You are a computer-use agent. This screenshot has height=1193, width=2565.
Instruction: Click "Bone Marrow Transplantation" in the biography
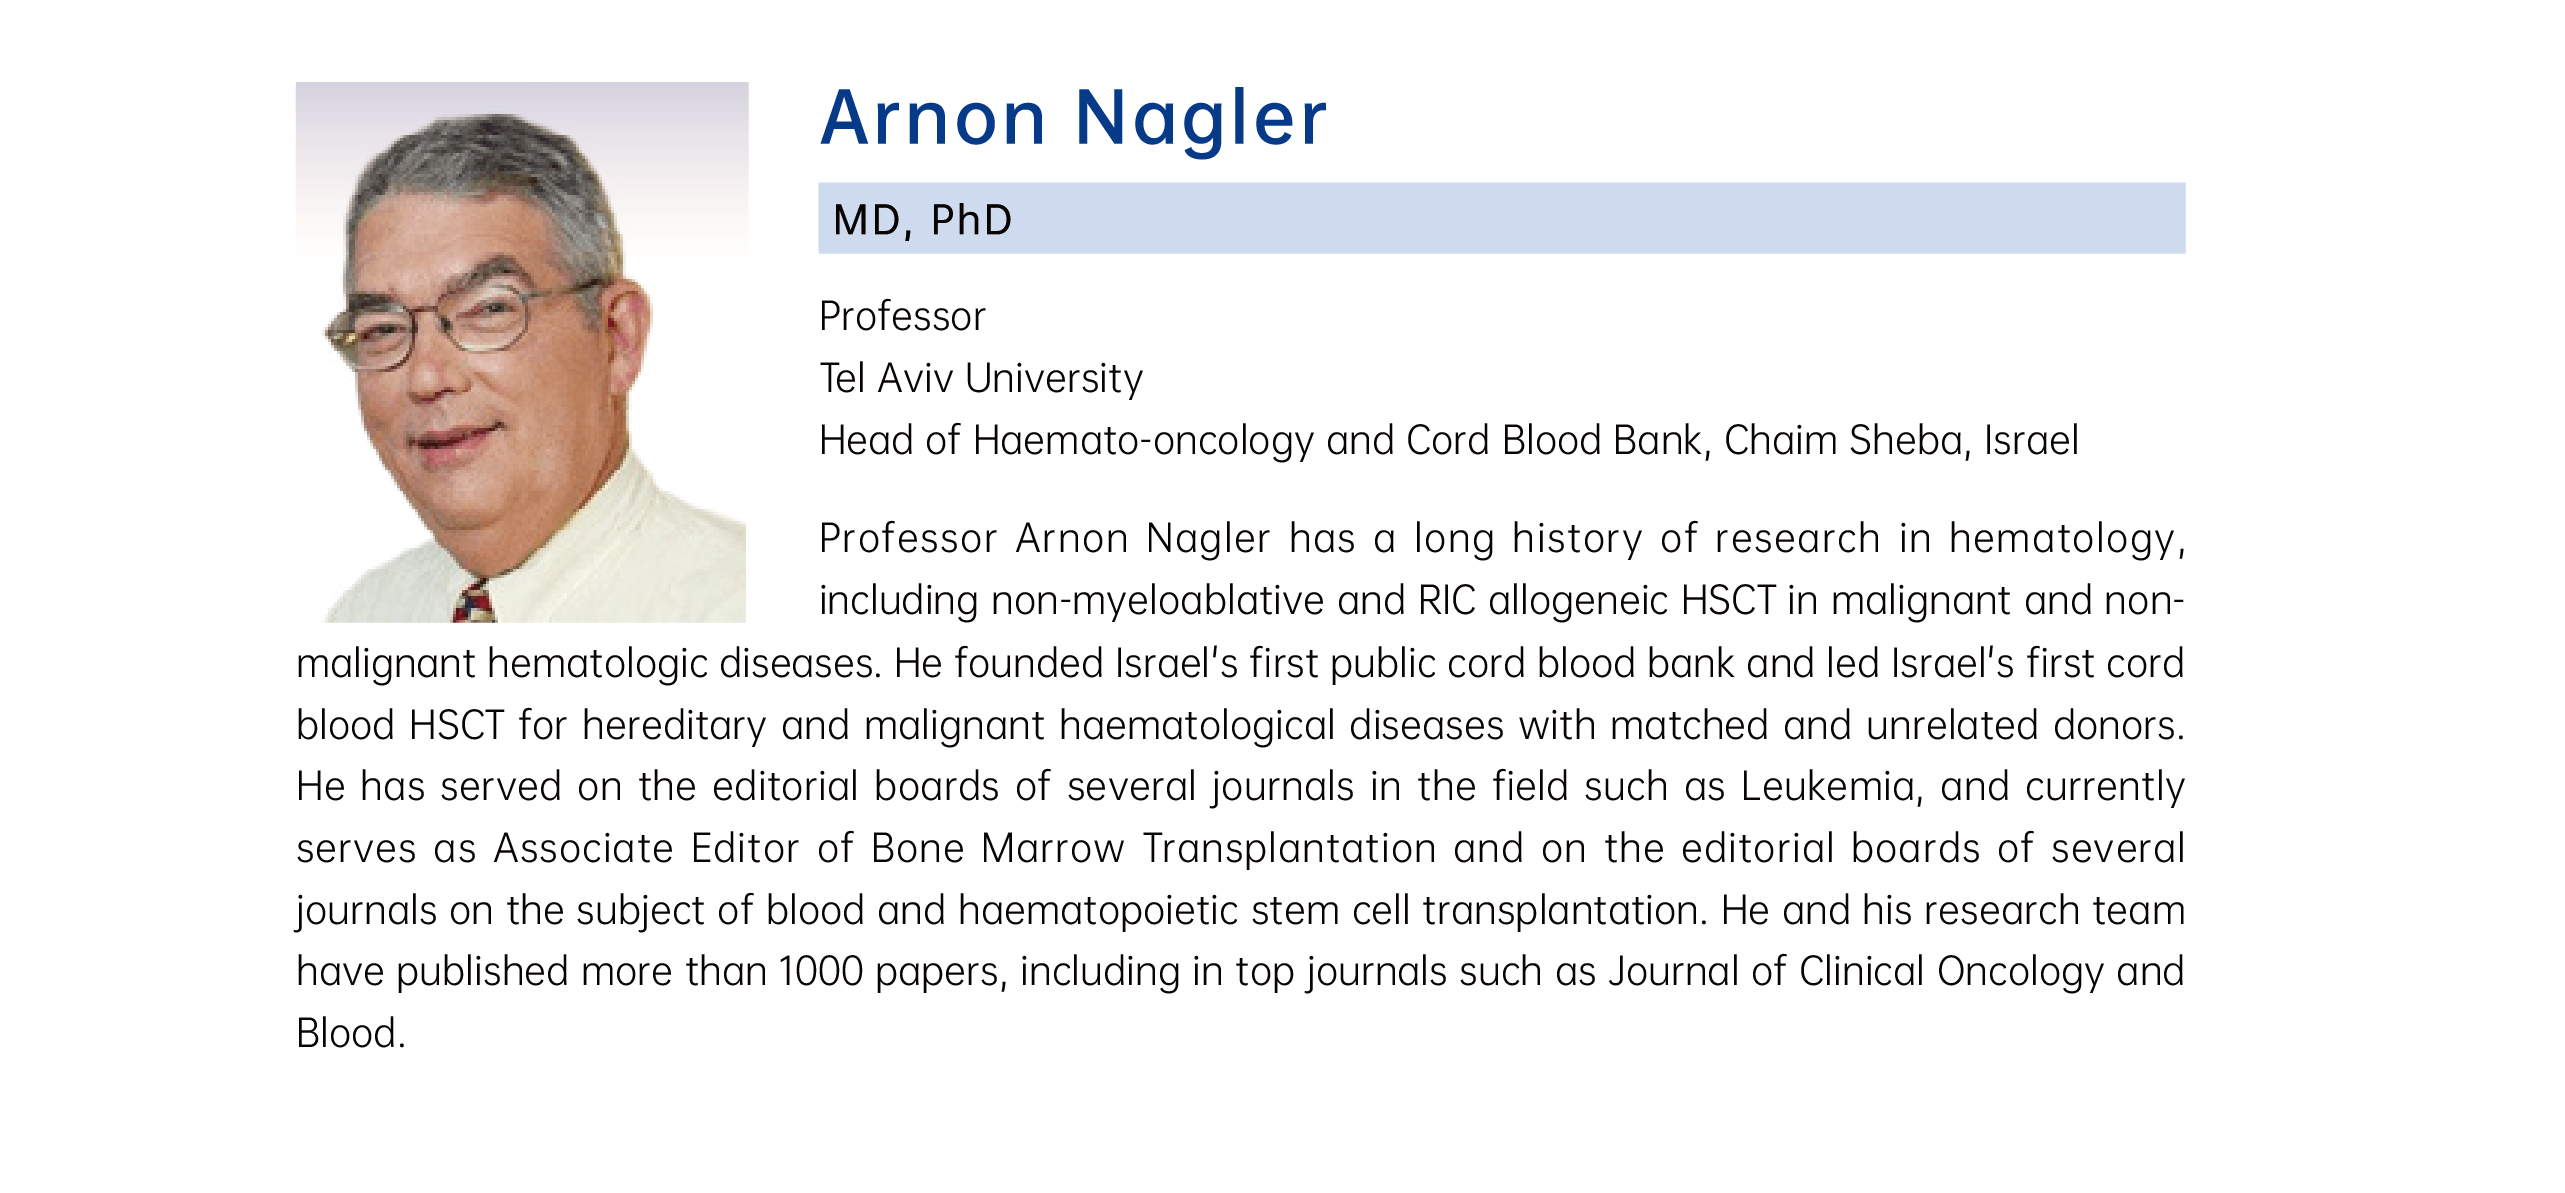tap(1154, 849)
